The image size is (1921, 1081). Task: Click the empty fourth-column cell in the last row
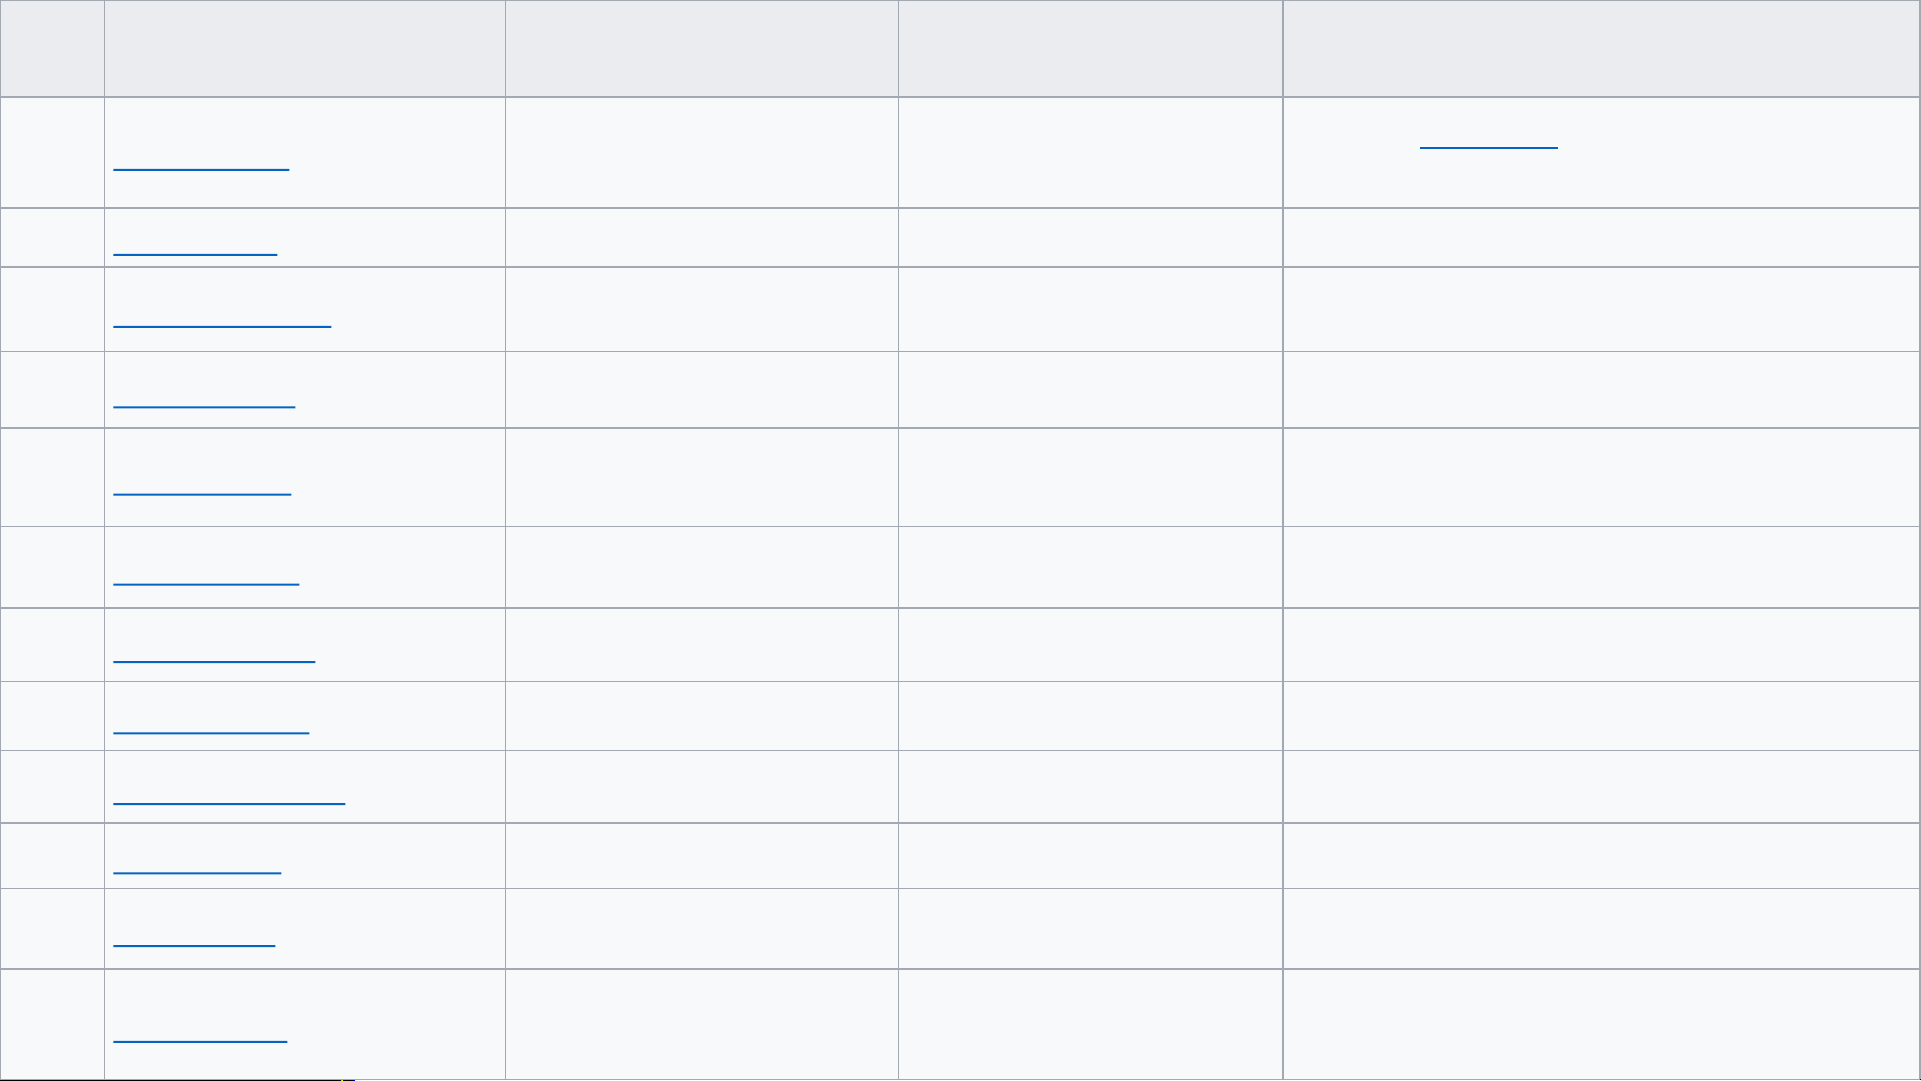(x=1090, y=1024)
